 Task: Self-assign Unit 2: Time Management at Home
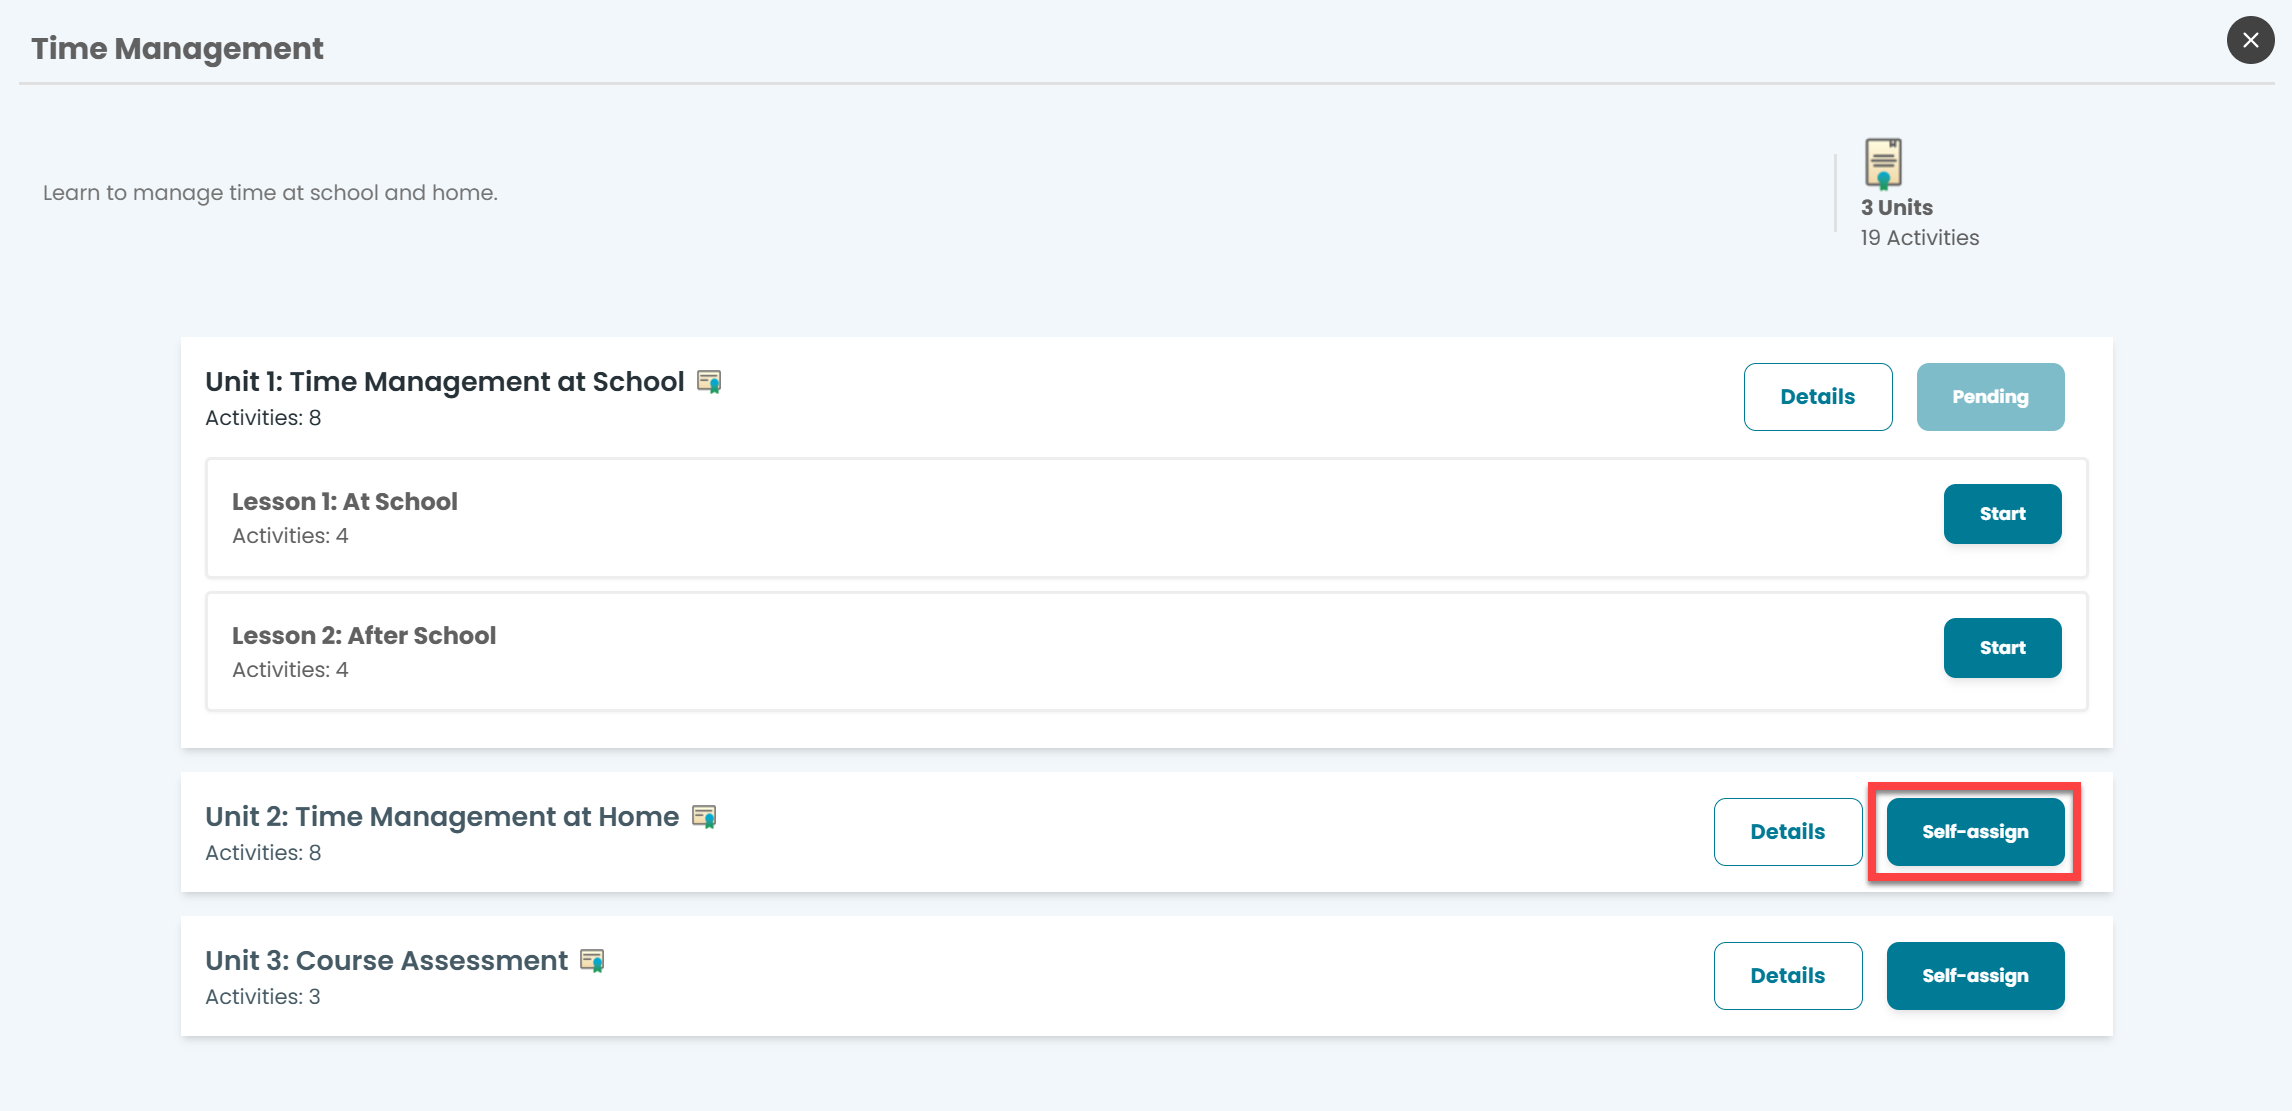tap(1975, 832)
